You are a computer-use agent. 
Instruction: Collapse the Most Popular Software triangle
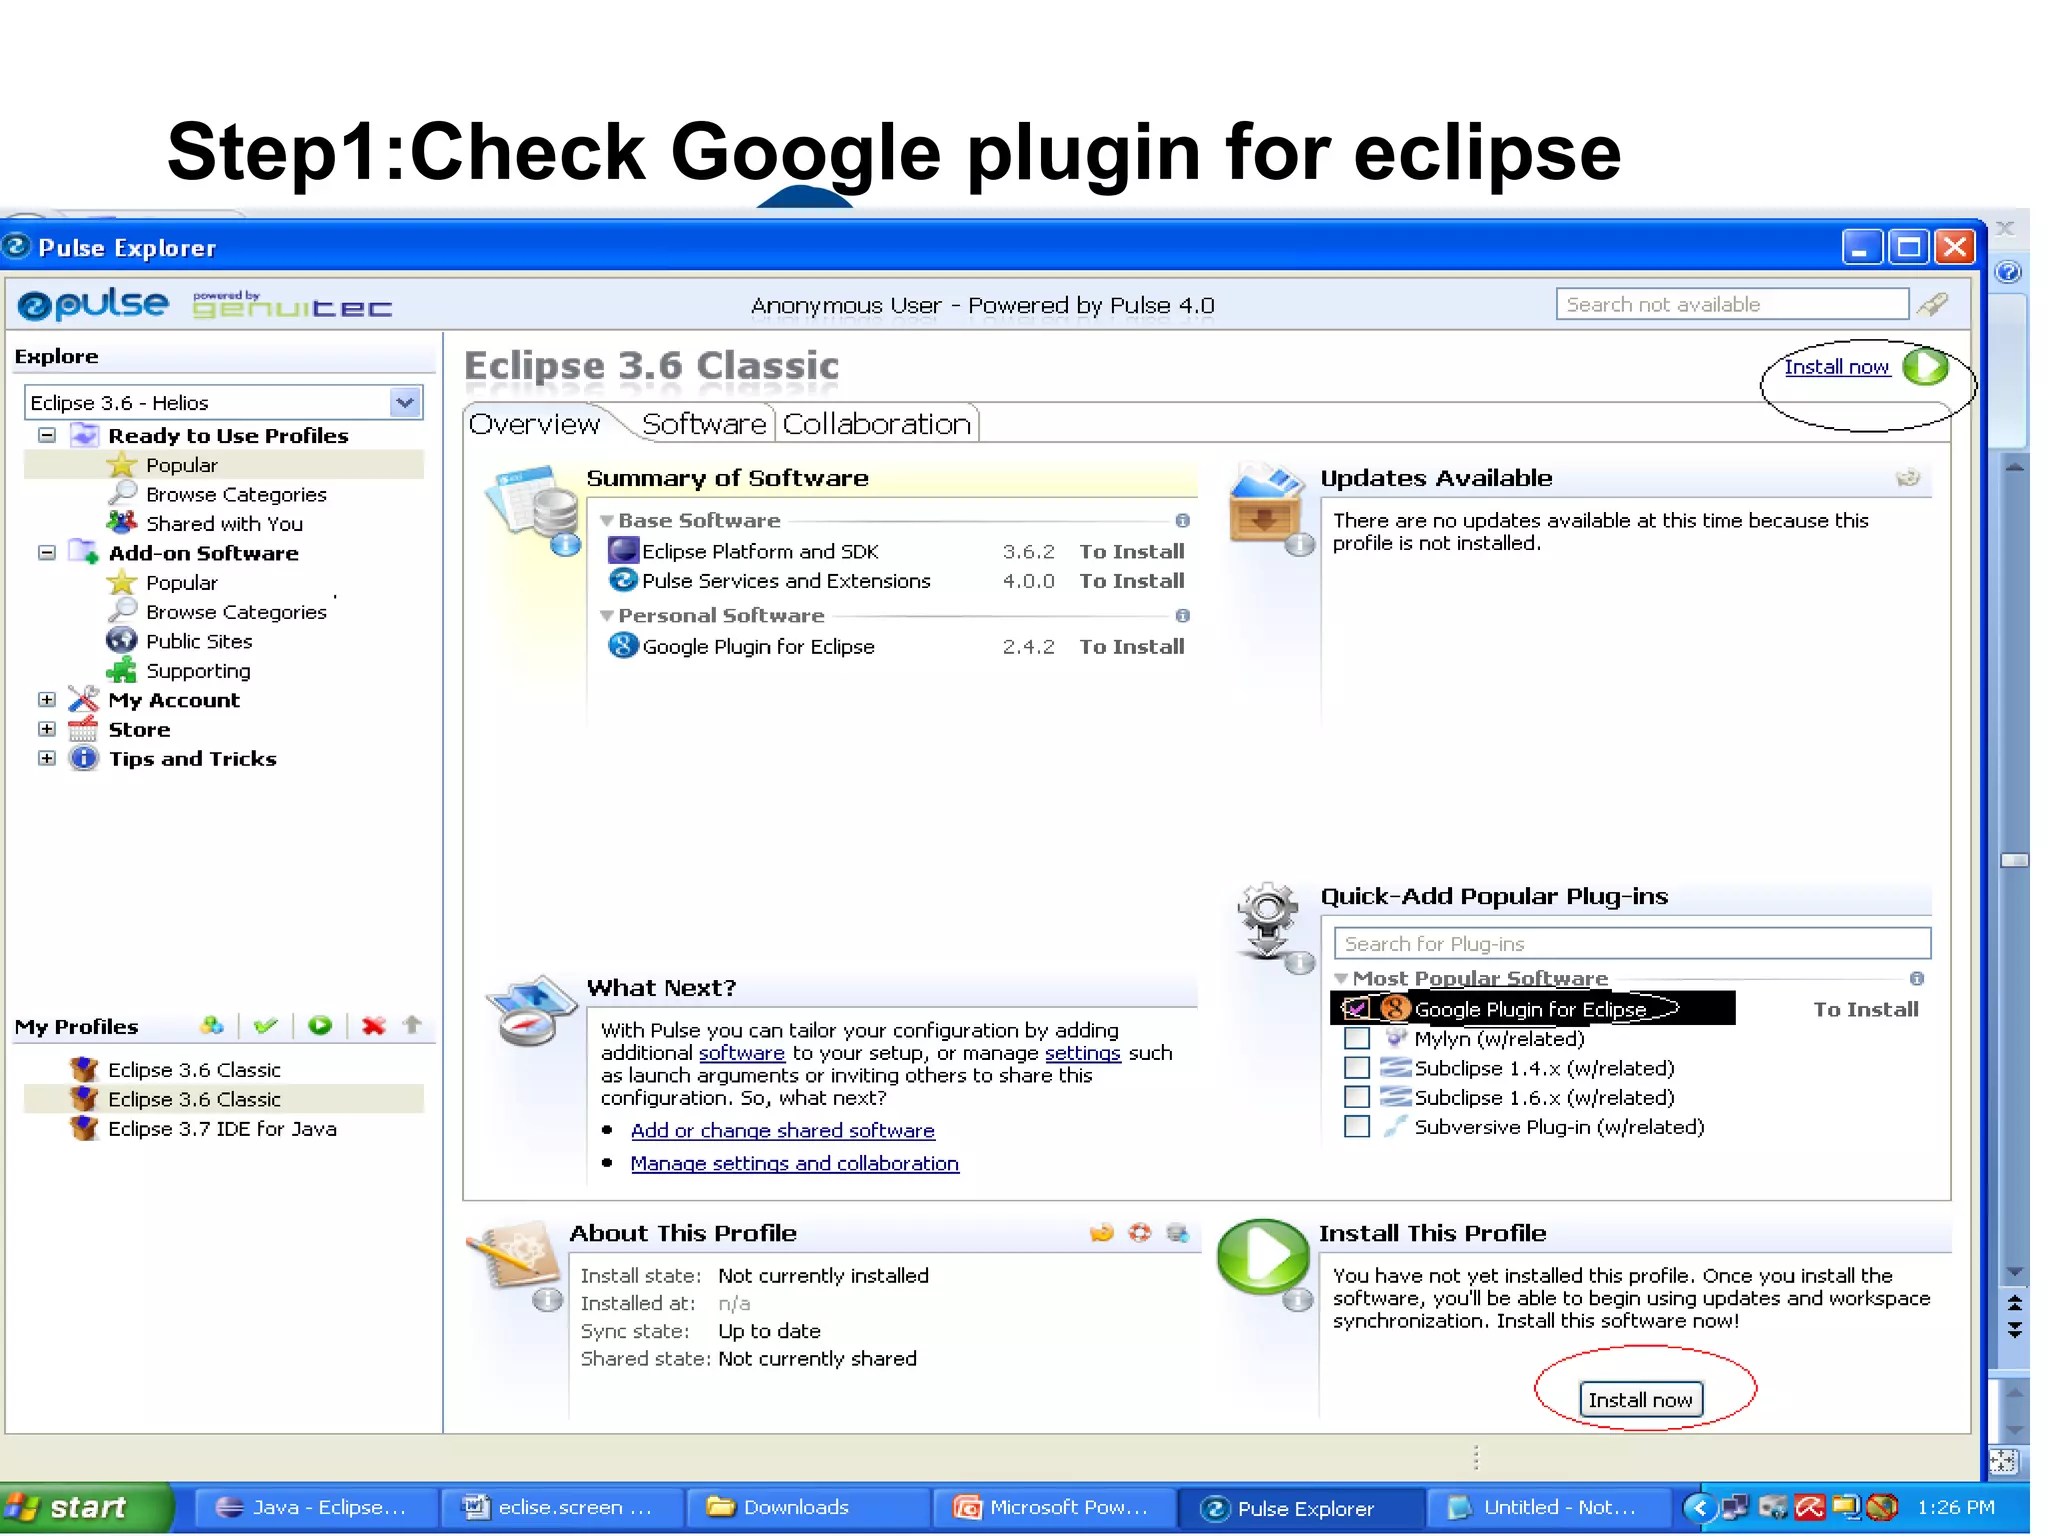1341,979
